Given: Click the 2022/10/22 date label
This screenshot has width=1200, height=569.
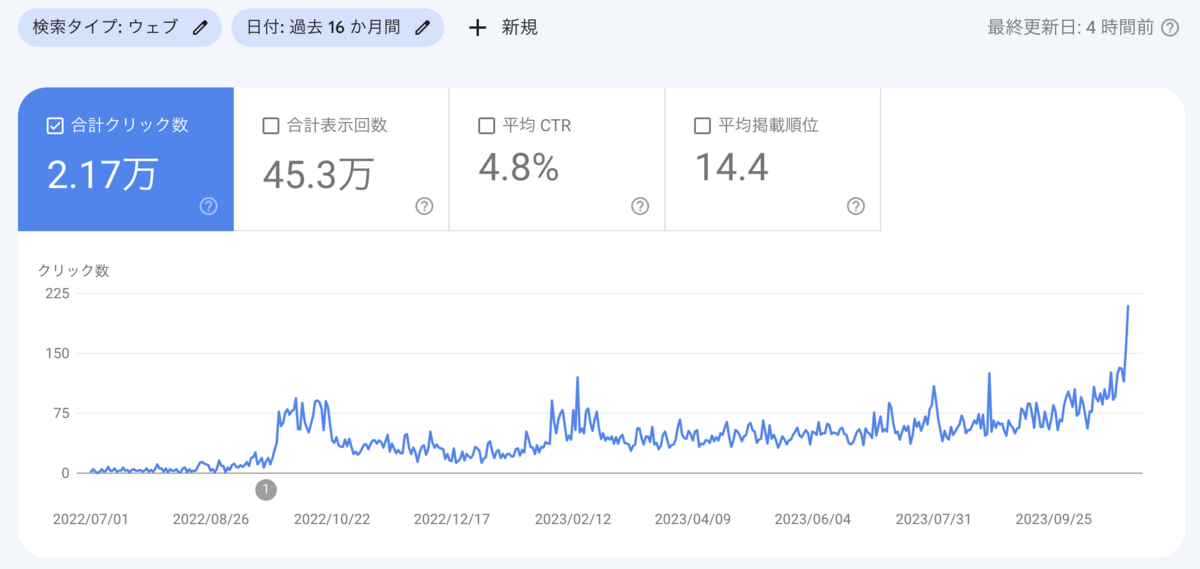Looking at the screenshot, I should [x=331, y=520].
